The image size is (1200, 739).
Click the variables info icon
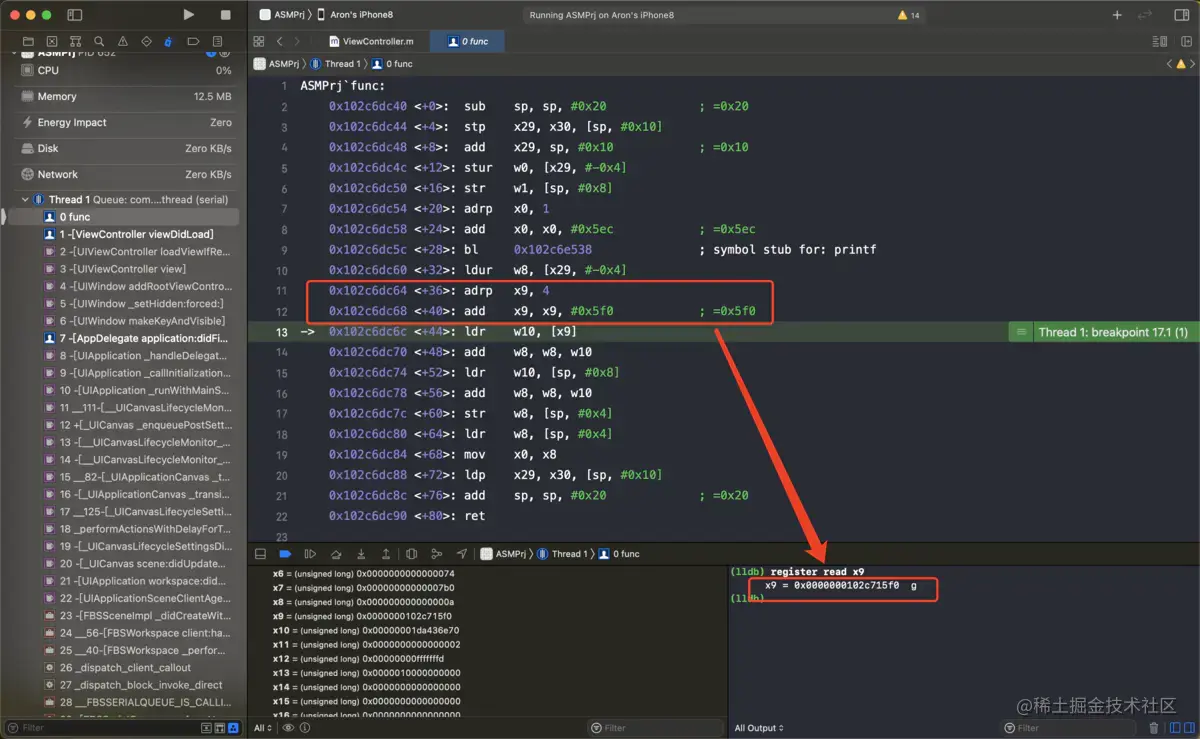pos(305,728)
